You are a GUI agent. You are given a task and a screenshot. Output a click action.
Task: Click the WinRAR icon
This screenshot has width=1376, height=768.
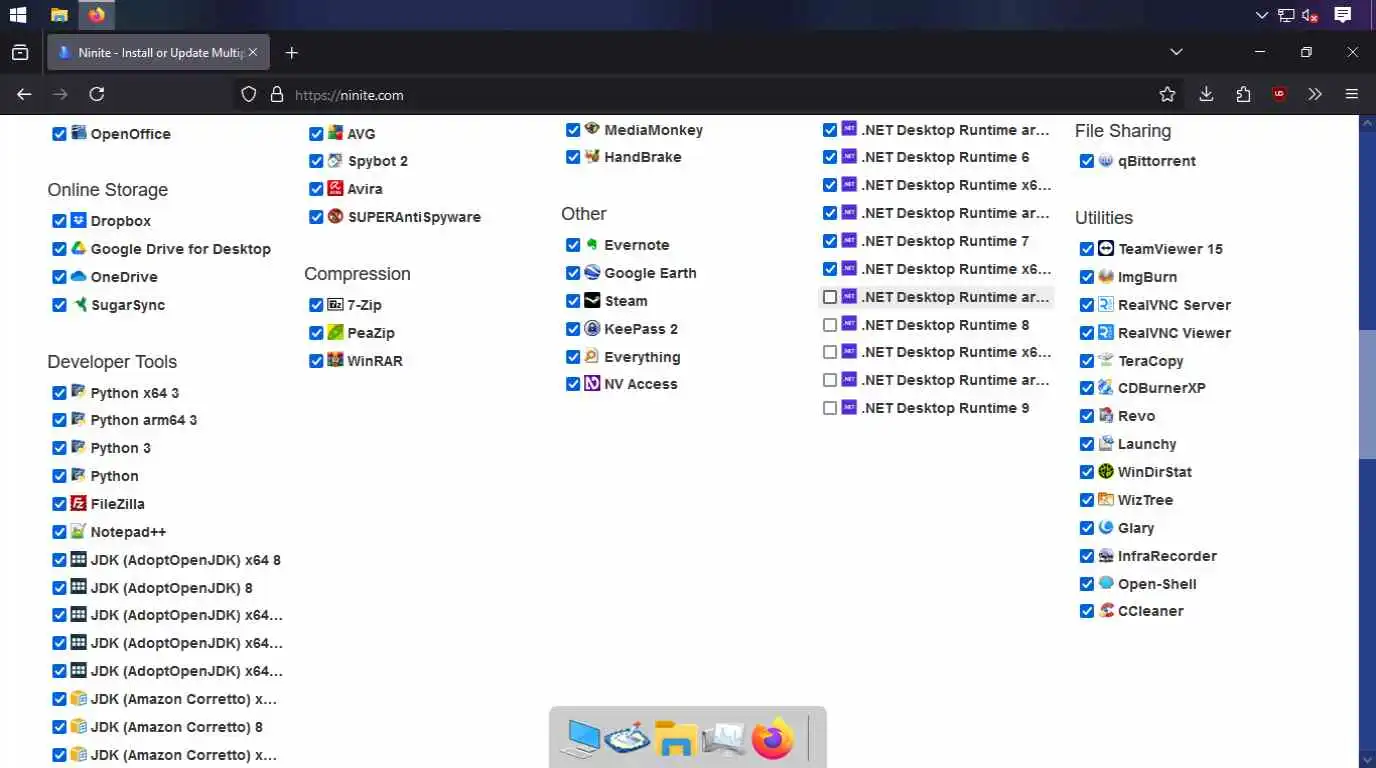tap(335, 360)
